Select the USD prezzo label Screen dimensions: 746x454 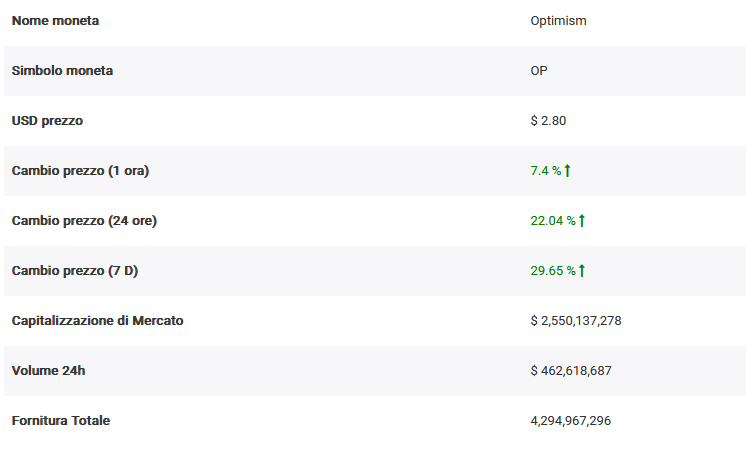pos(47,121)
